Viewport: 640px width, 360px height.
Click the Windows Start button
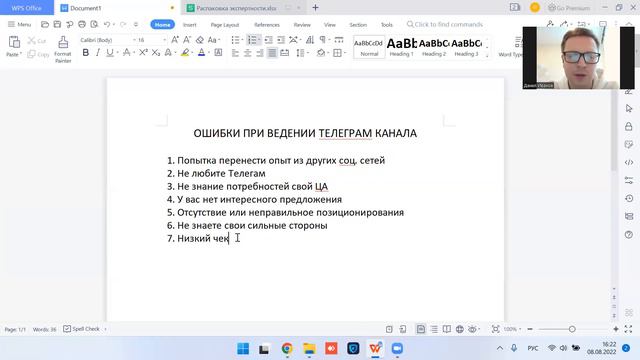pyautogui.click(x=243, y=349)
